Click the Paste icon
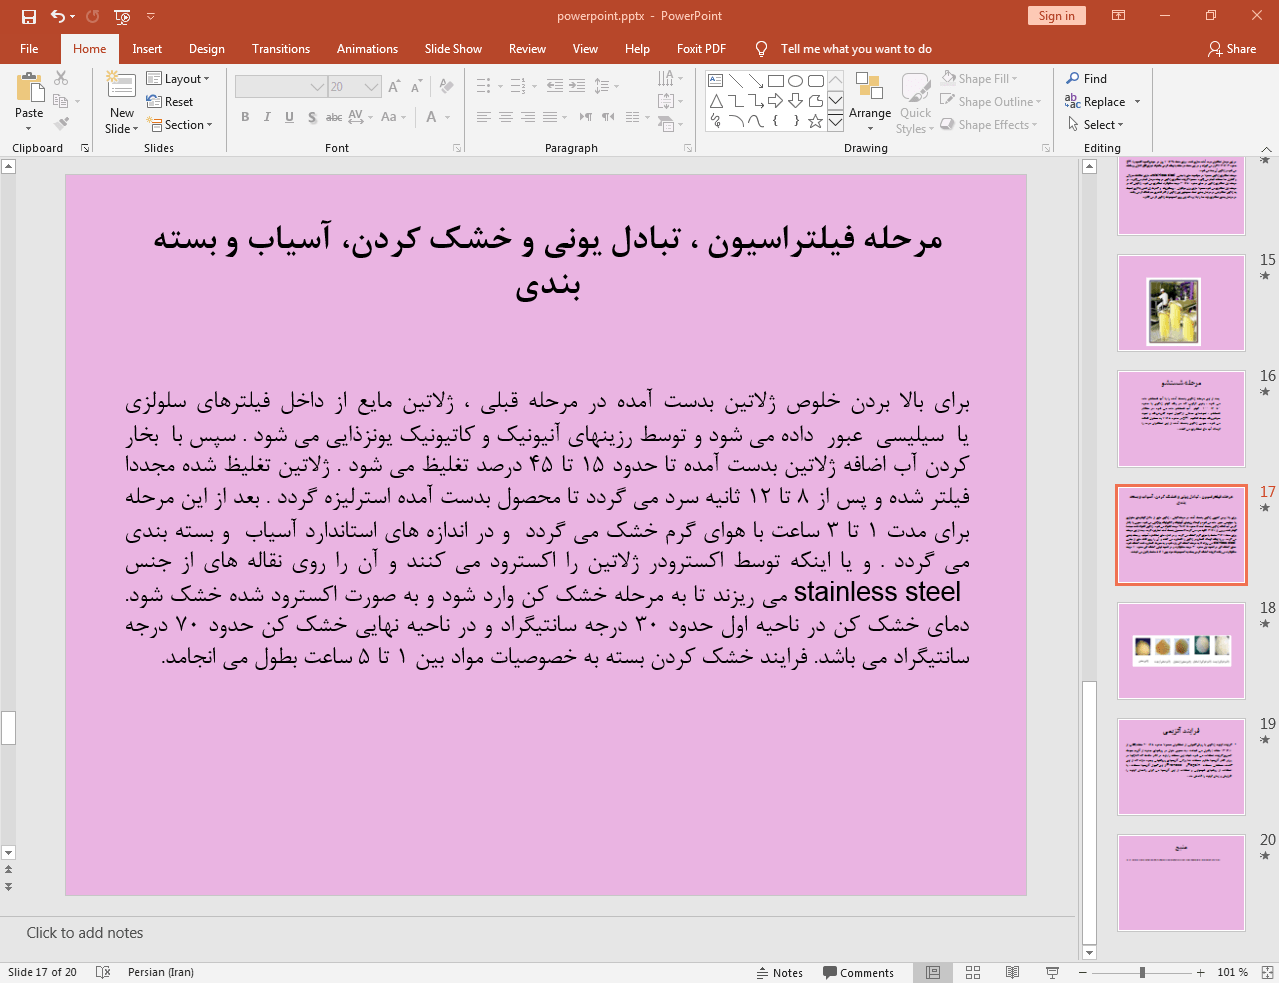This screenshot has height=983, width=1279. [x=29, y=89]
